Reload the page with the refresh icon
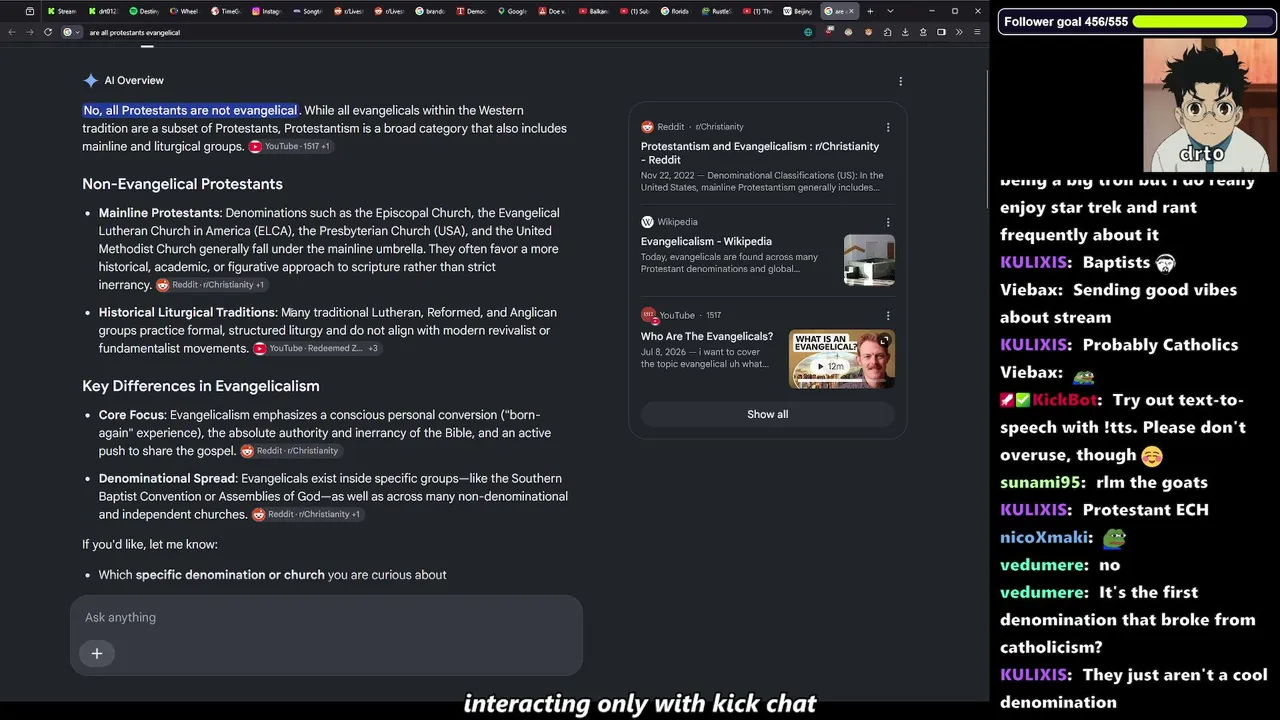 [x=48, y=32]
